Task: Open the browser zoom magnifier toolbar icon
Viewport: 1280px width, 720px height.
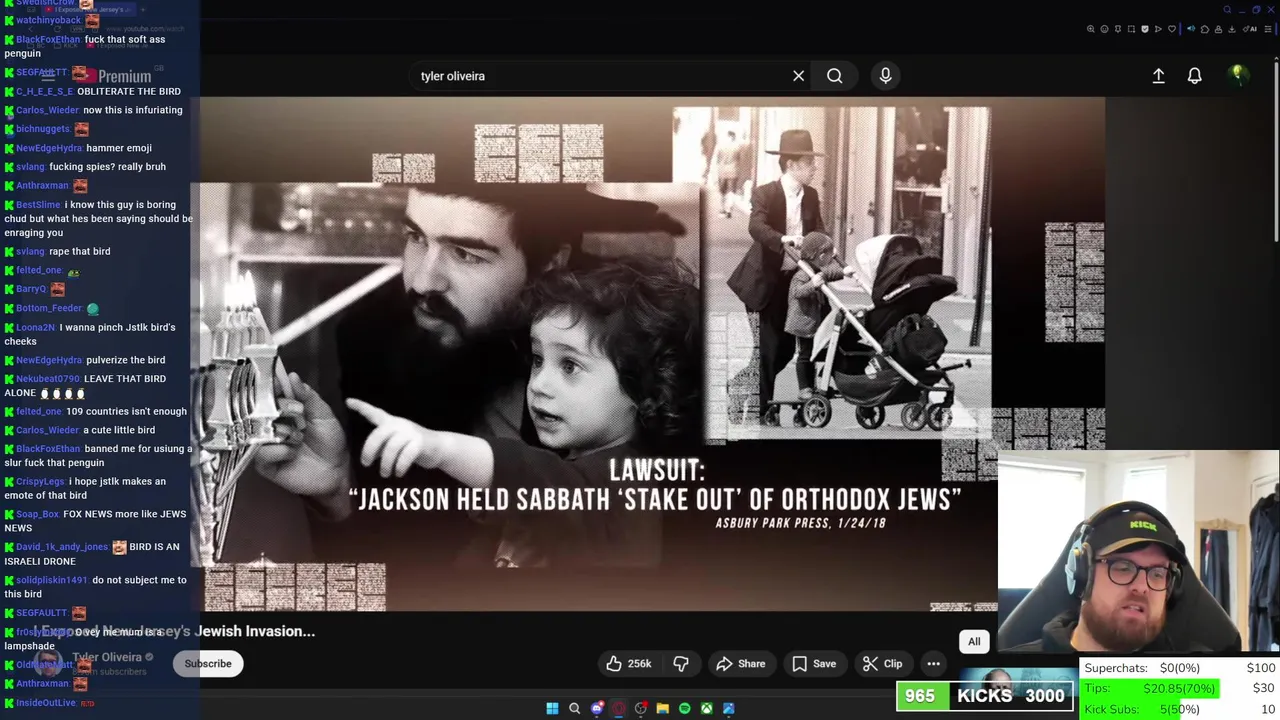Action: (1091, 29)
